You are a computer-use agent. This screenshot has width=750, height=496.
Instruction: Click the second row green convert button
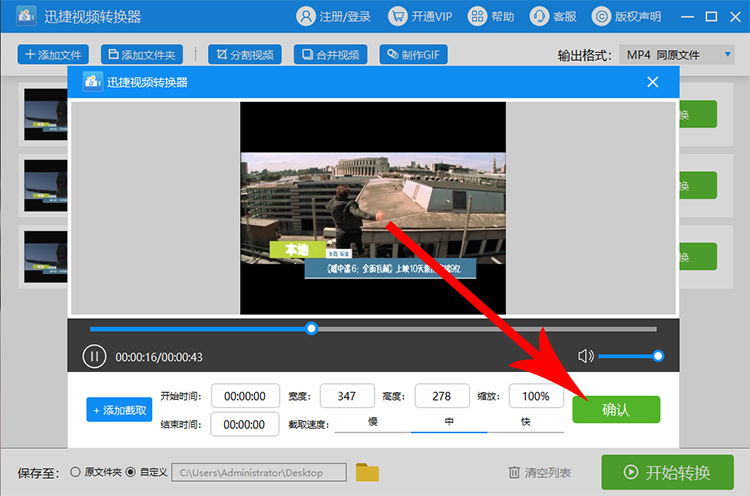[x=698, y=186]
